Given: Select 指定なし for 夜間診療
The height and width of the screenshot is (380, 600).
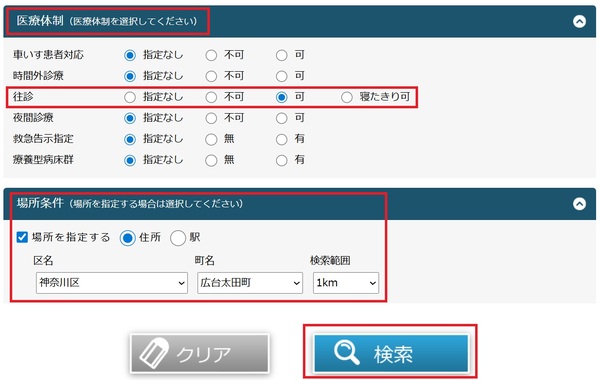Looking at the screenshot, I should pyautogui.click(x=130, y=118).
